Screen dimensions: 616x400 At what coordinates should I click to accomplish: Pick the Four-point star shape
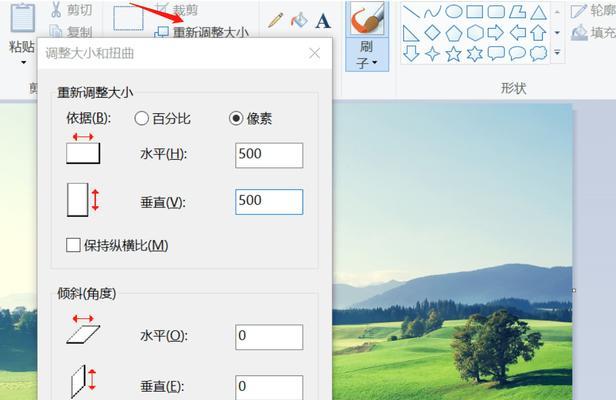pyautogui.click(x=433, y=54)
